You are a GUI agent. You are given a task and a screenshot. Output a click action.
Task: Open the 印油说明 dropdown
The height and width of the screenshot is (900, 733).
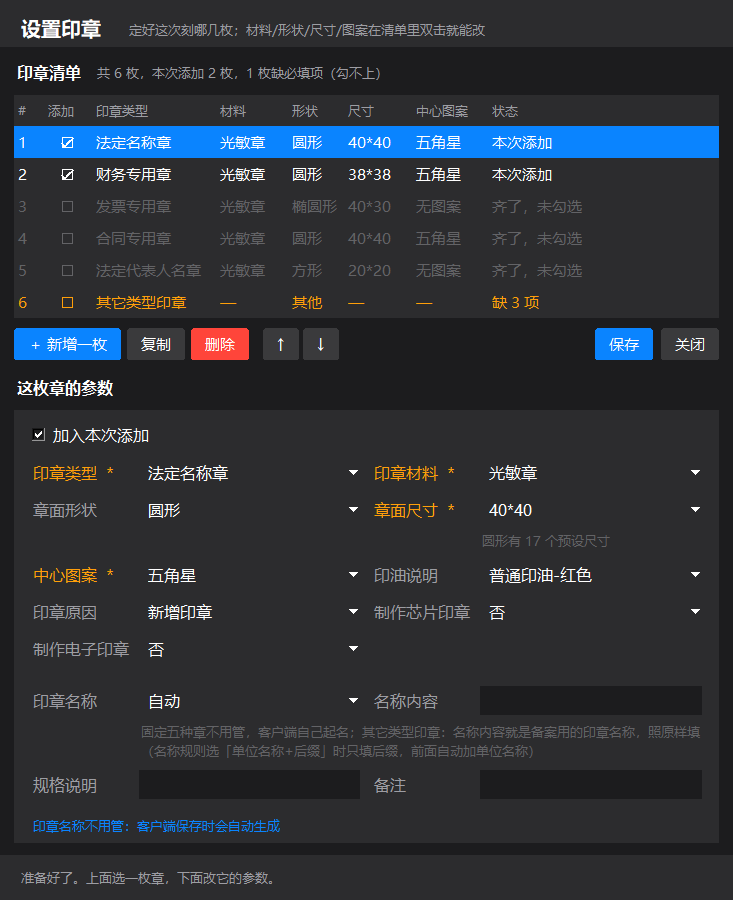click(x=592, y=575)
